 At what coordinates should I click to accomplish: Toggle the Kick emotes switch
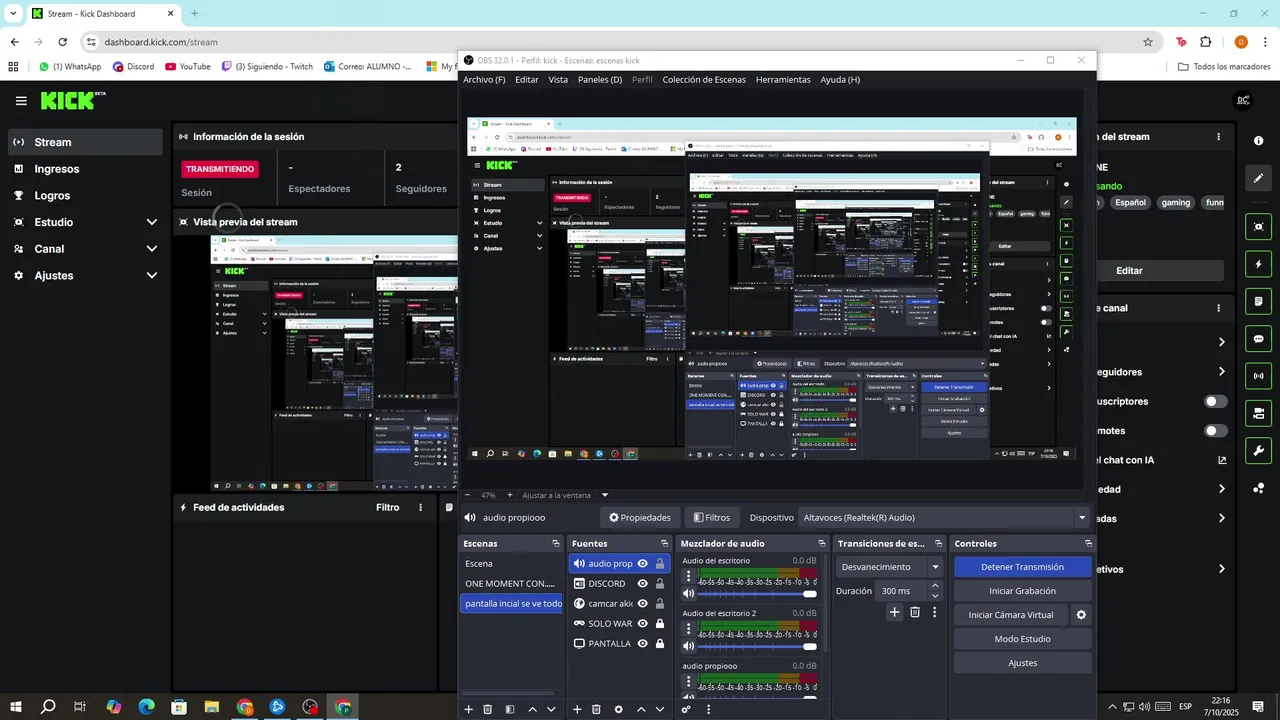1216,431
